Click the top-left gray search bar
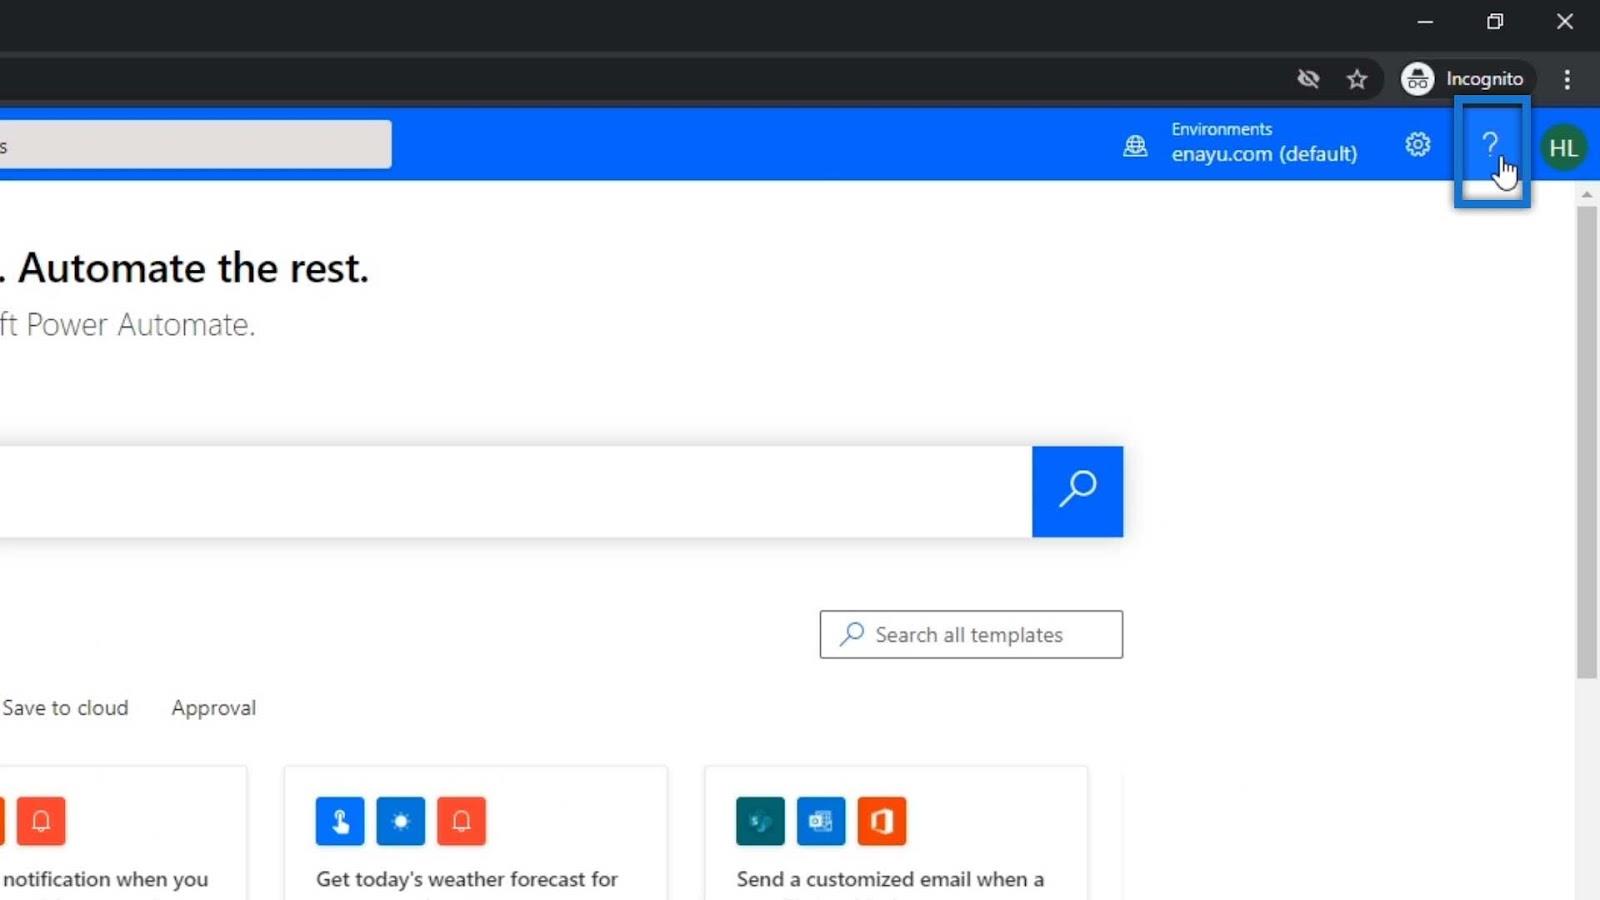The width and height of the screenshot is (1600, 900). pyautogui.click(x=196, y=144)
